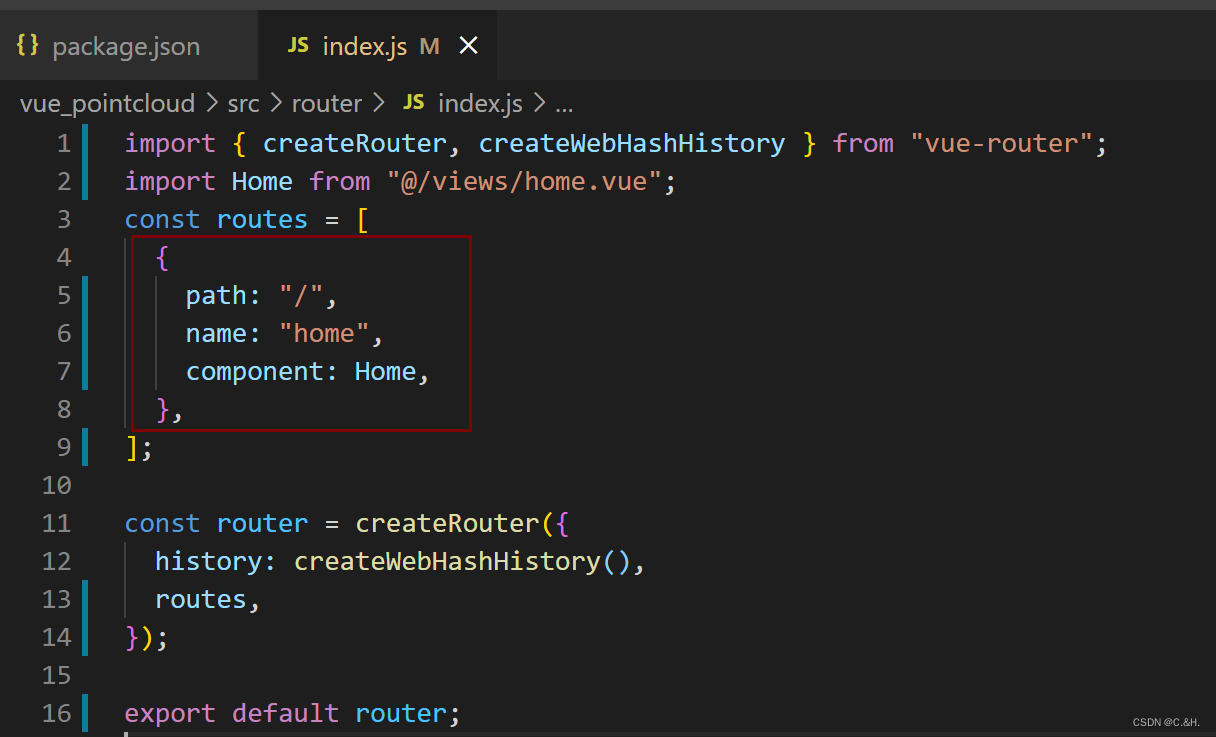Click index.js in the breadcrumb path

(x=480, y=103)
